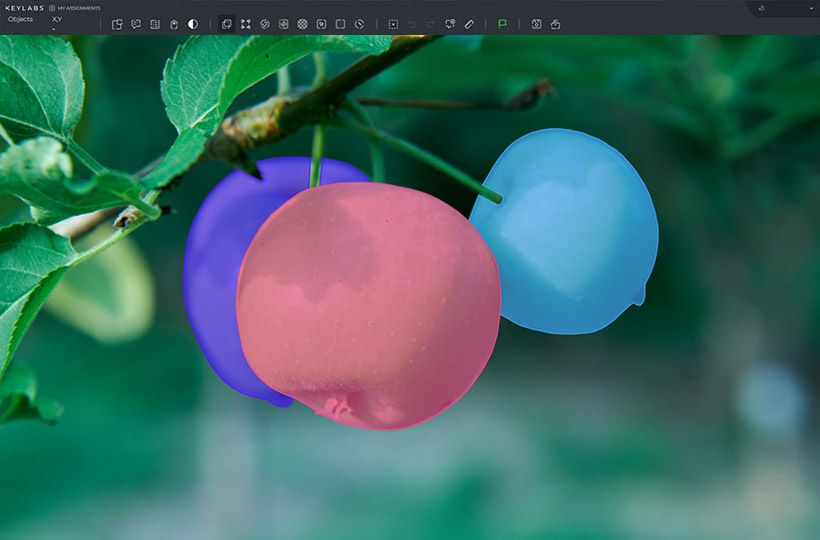Viewport: 820px width, 540px height.
Task: Click the comment speech bubble icon
Action: pos(136,24)
